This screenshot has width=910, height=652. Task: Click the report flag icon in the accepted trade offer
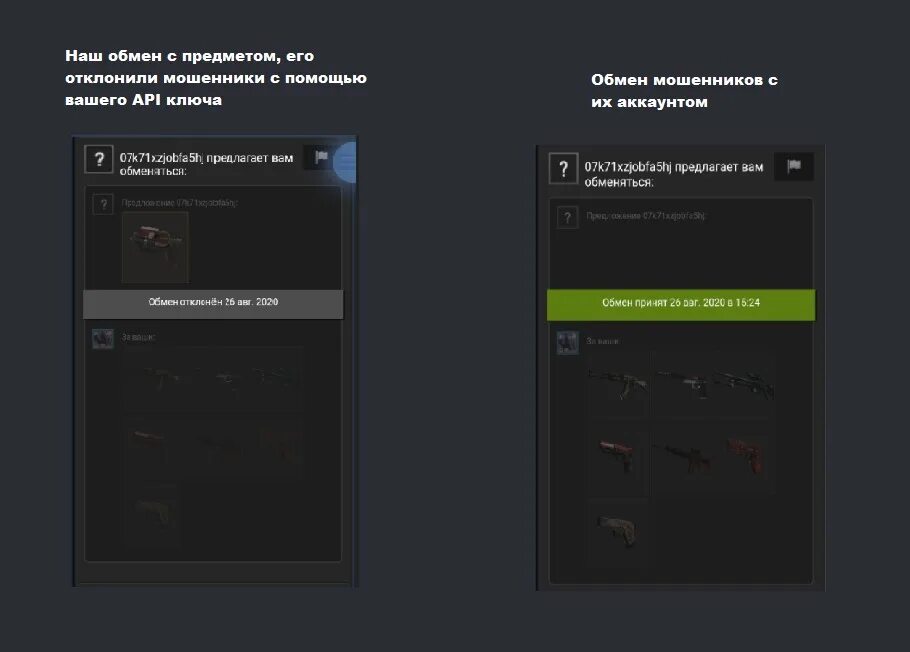(x=794, y=167)
